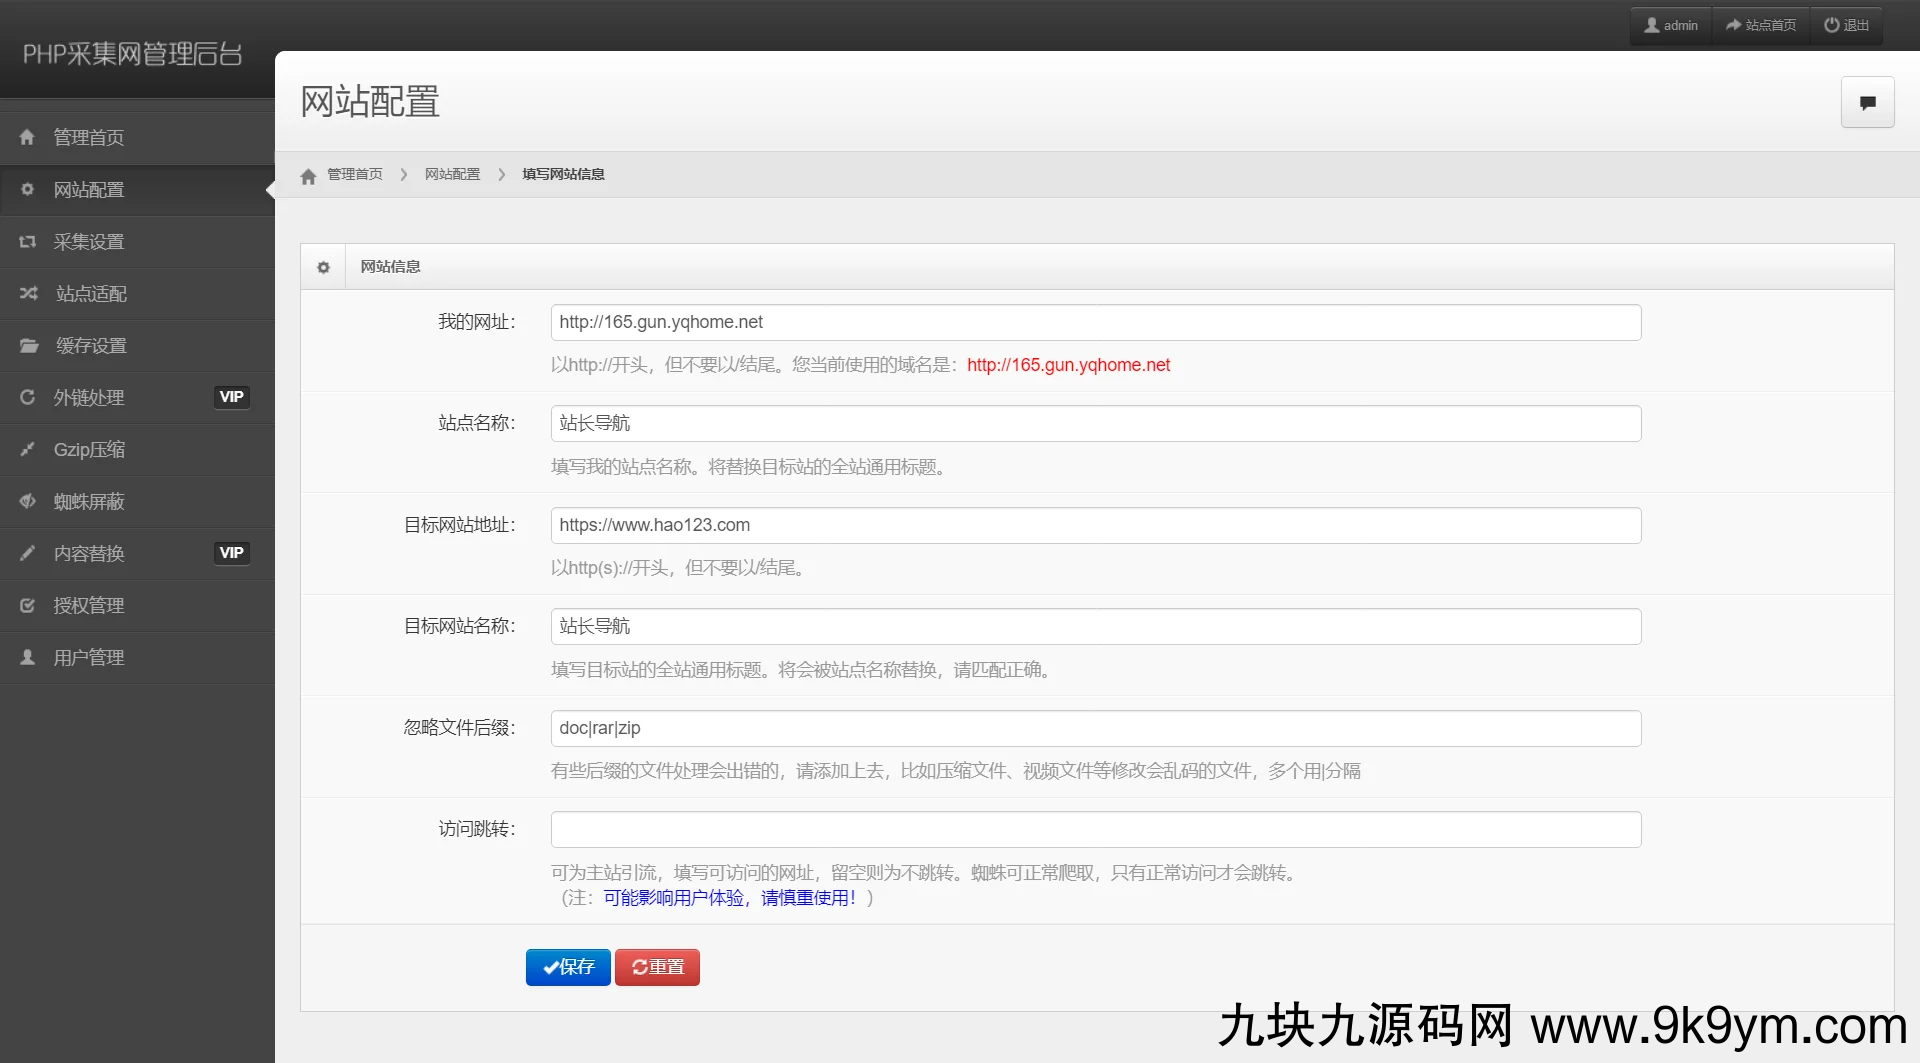Open 站点首页 link in top bar
The height and width of the screenshot is (1063, 1920).
point(1761,25)
